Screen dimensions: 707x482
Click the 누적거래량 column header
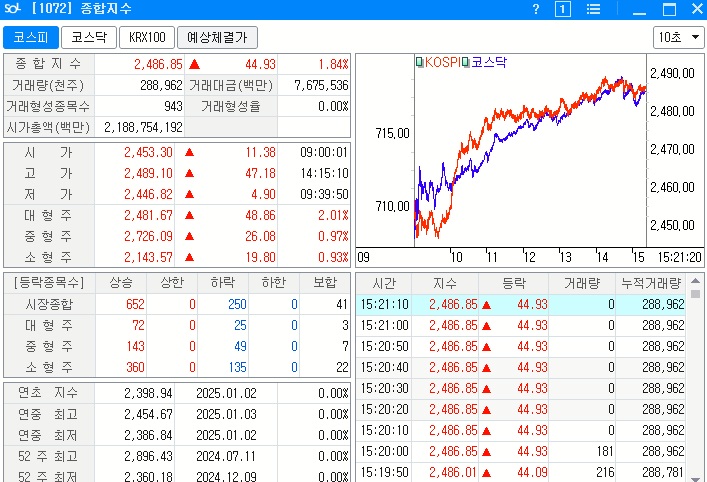click(651, 283)
